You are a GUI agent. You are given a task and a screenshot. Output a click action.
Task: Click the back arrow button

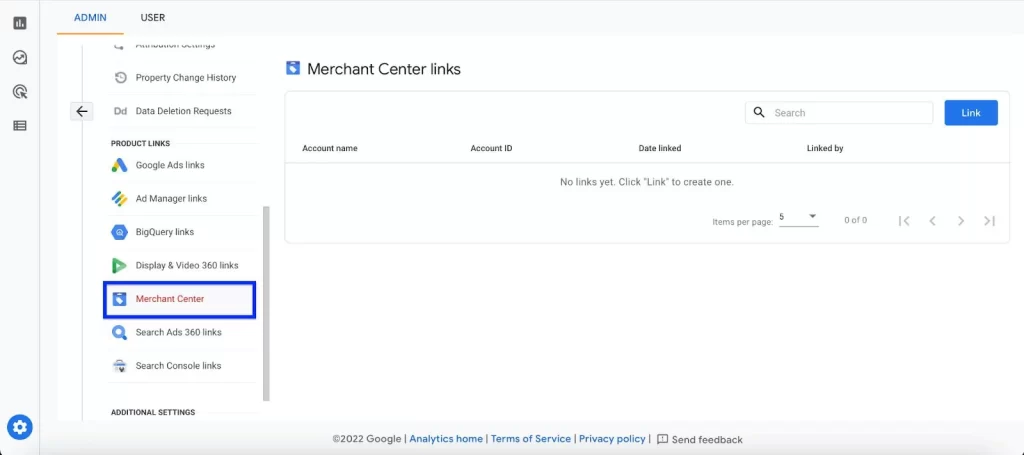click(82, 112)
